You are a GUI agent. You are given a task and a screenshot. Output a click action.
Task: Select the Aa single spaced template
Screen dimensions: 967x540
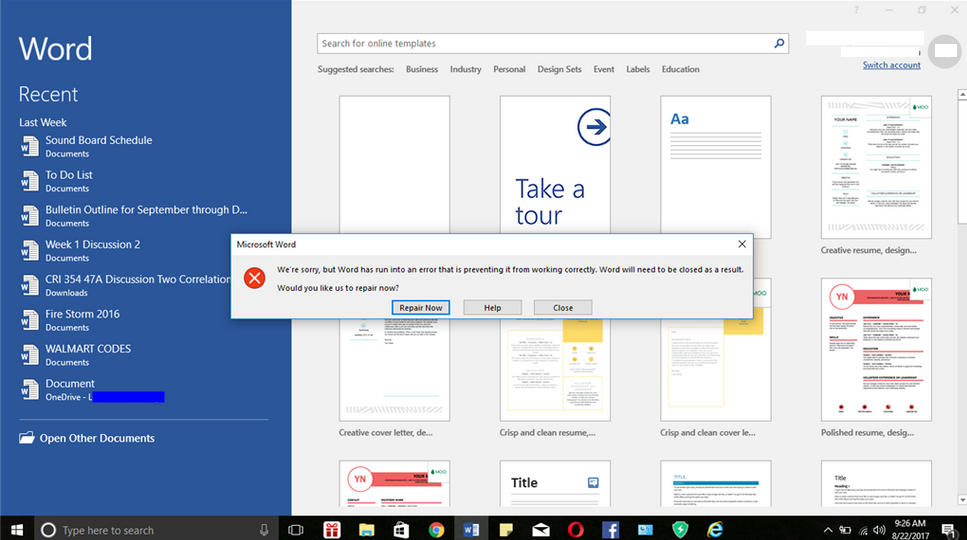pyautogui.click(x=715, y=165)
